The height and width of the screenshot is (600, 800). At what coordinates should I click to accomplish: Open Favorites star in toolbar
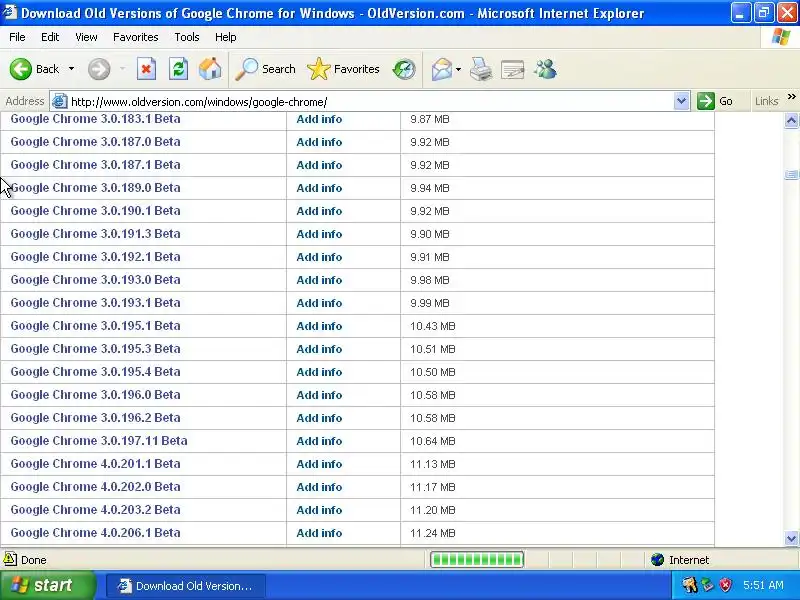(319, 69)
